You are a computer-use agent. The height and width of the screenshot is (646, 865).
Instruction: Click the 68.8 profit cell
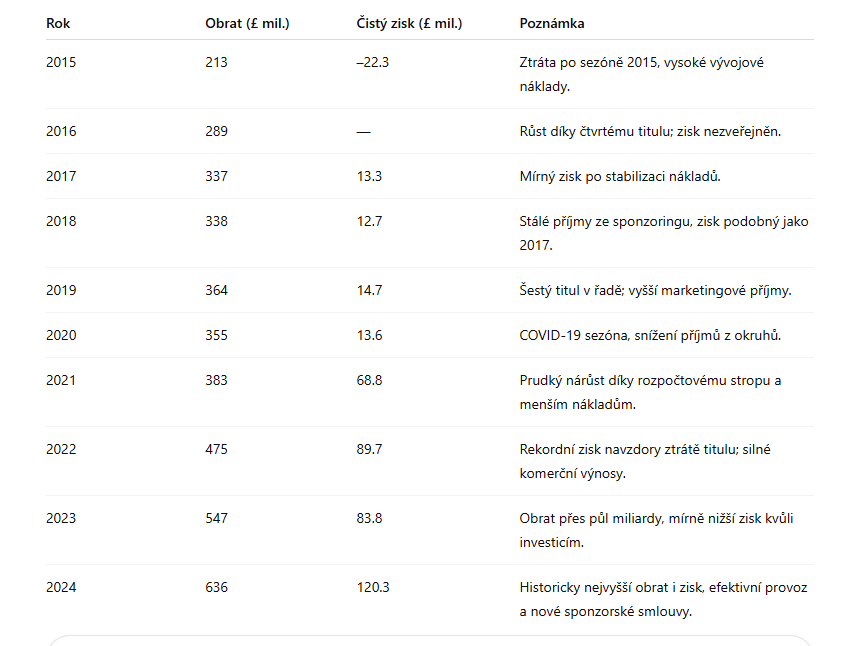pos(369,380)
